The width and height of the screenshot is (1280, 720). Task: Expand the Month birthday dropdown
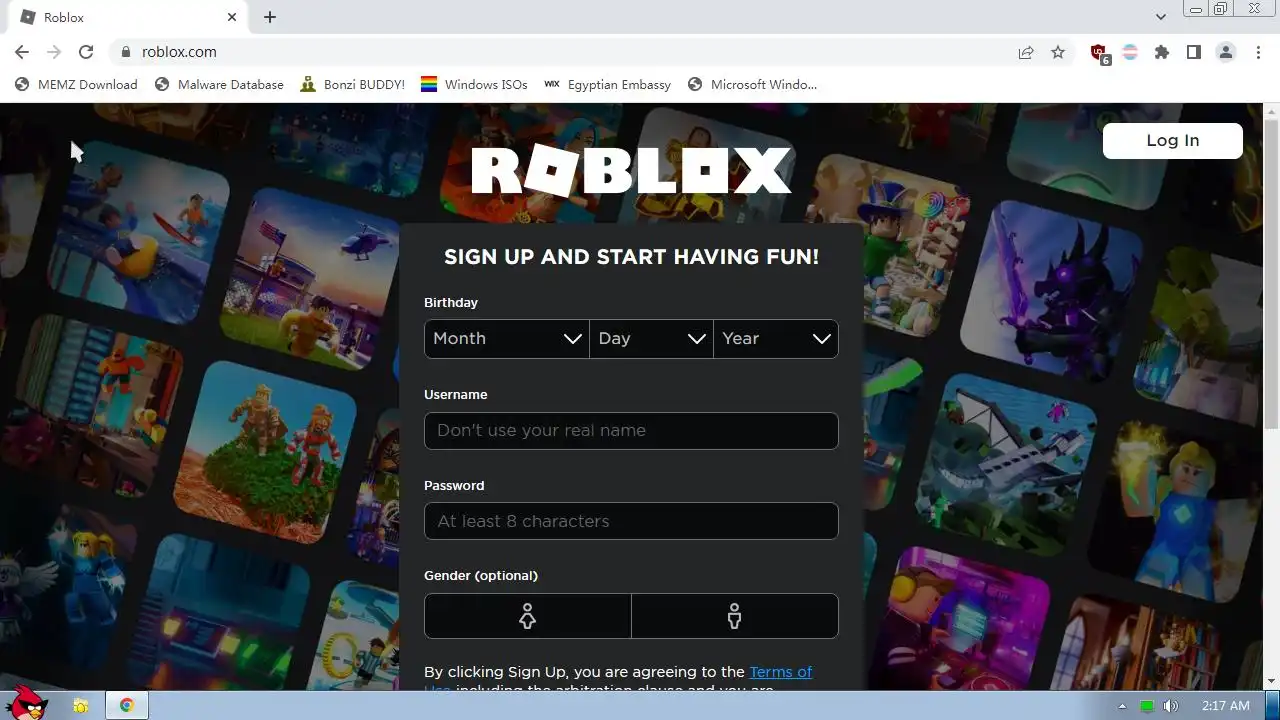point(507,339)
